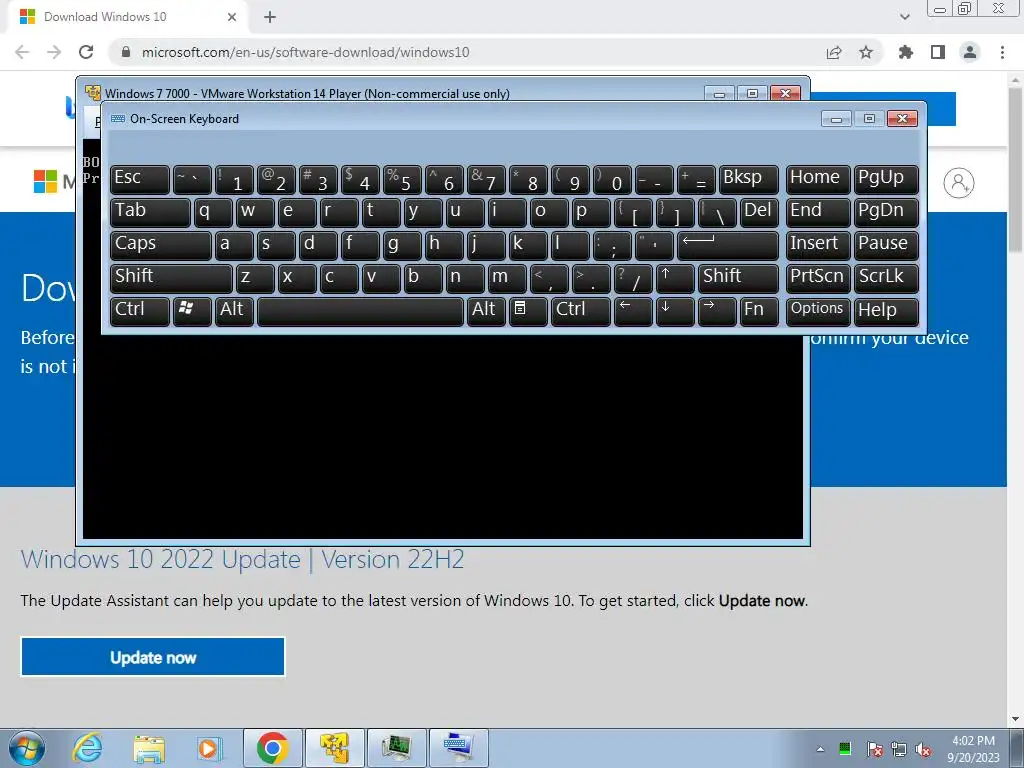Click the right arrow key on the On-Screen Keyboard

point(716,310)
